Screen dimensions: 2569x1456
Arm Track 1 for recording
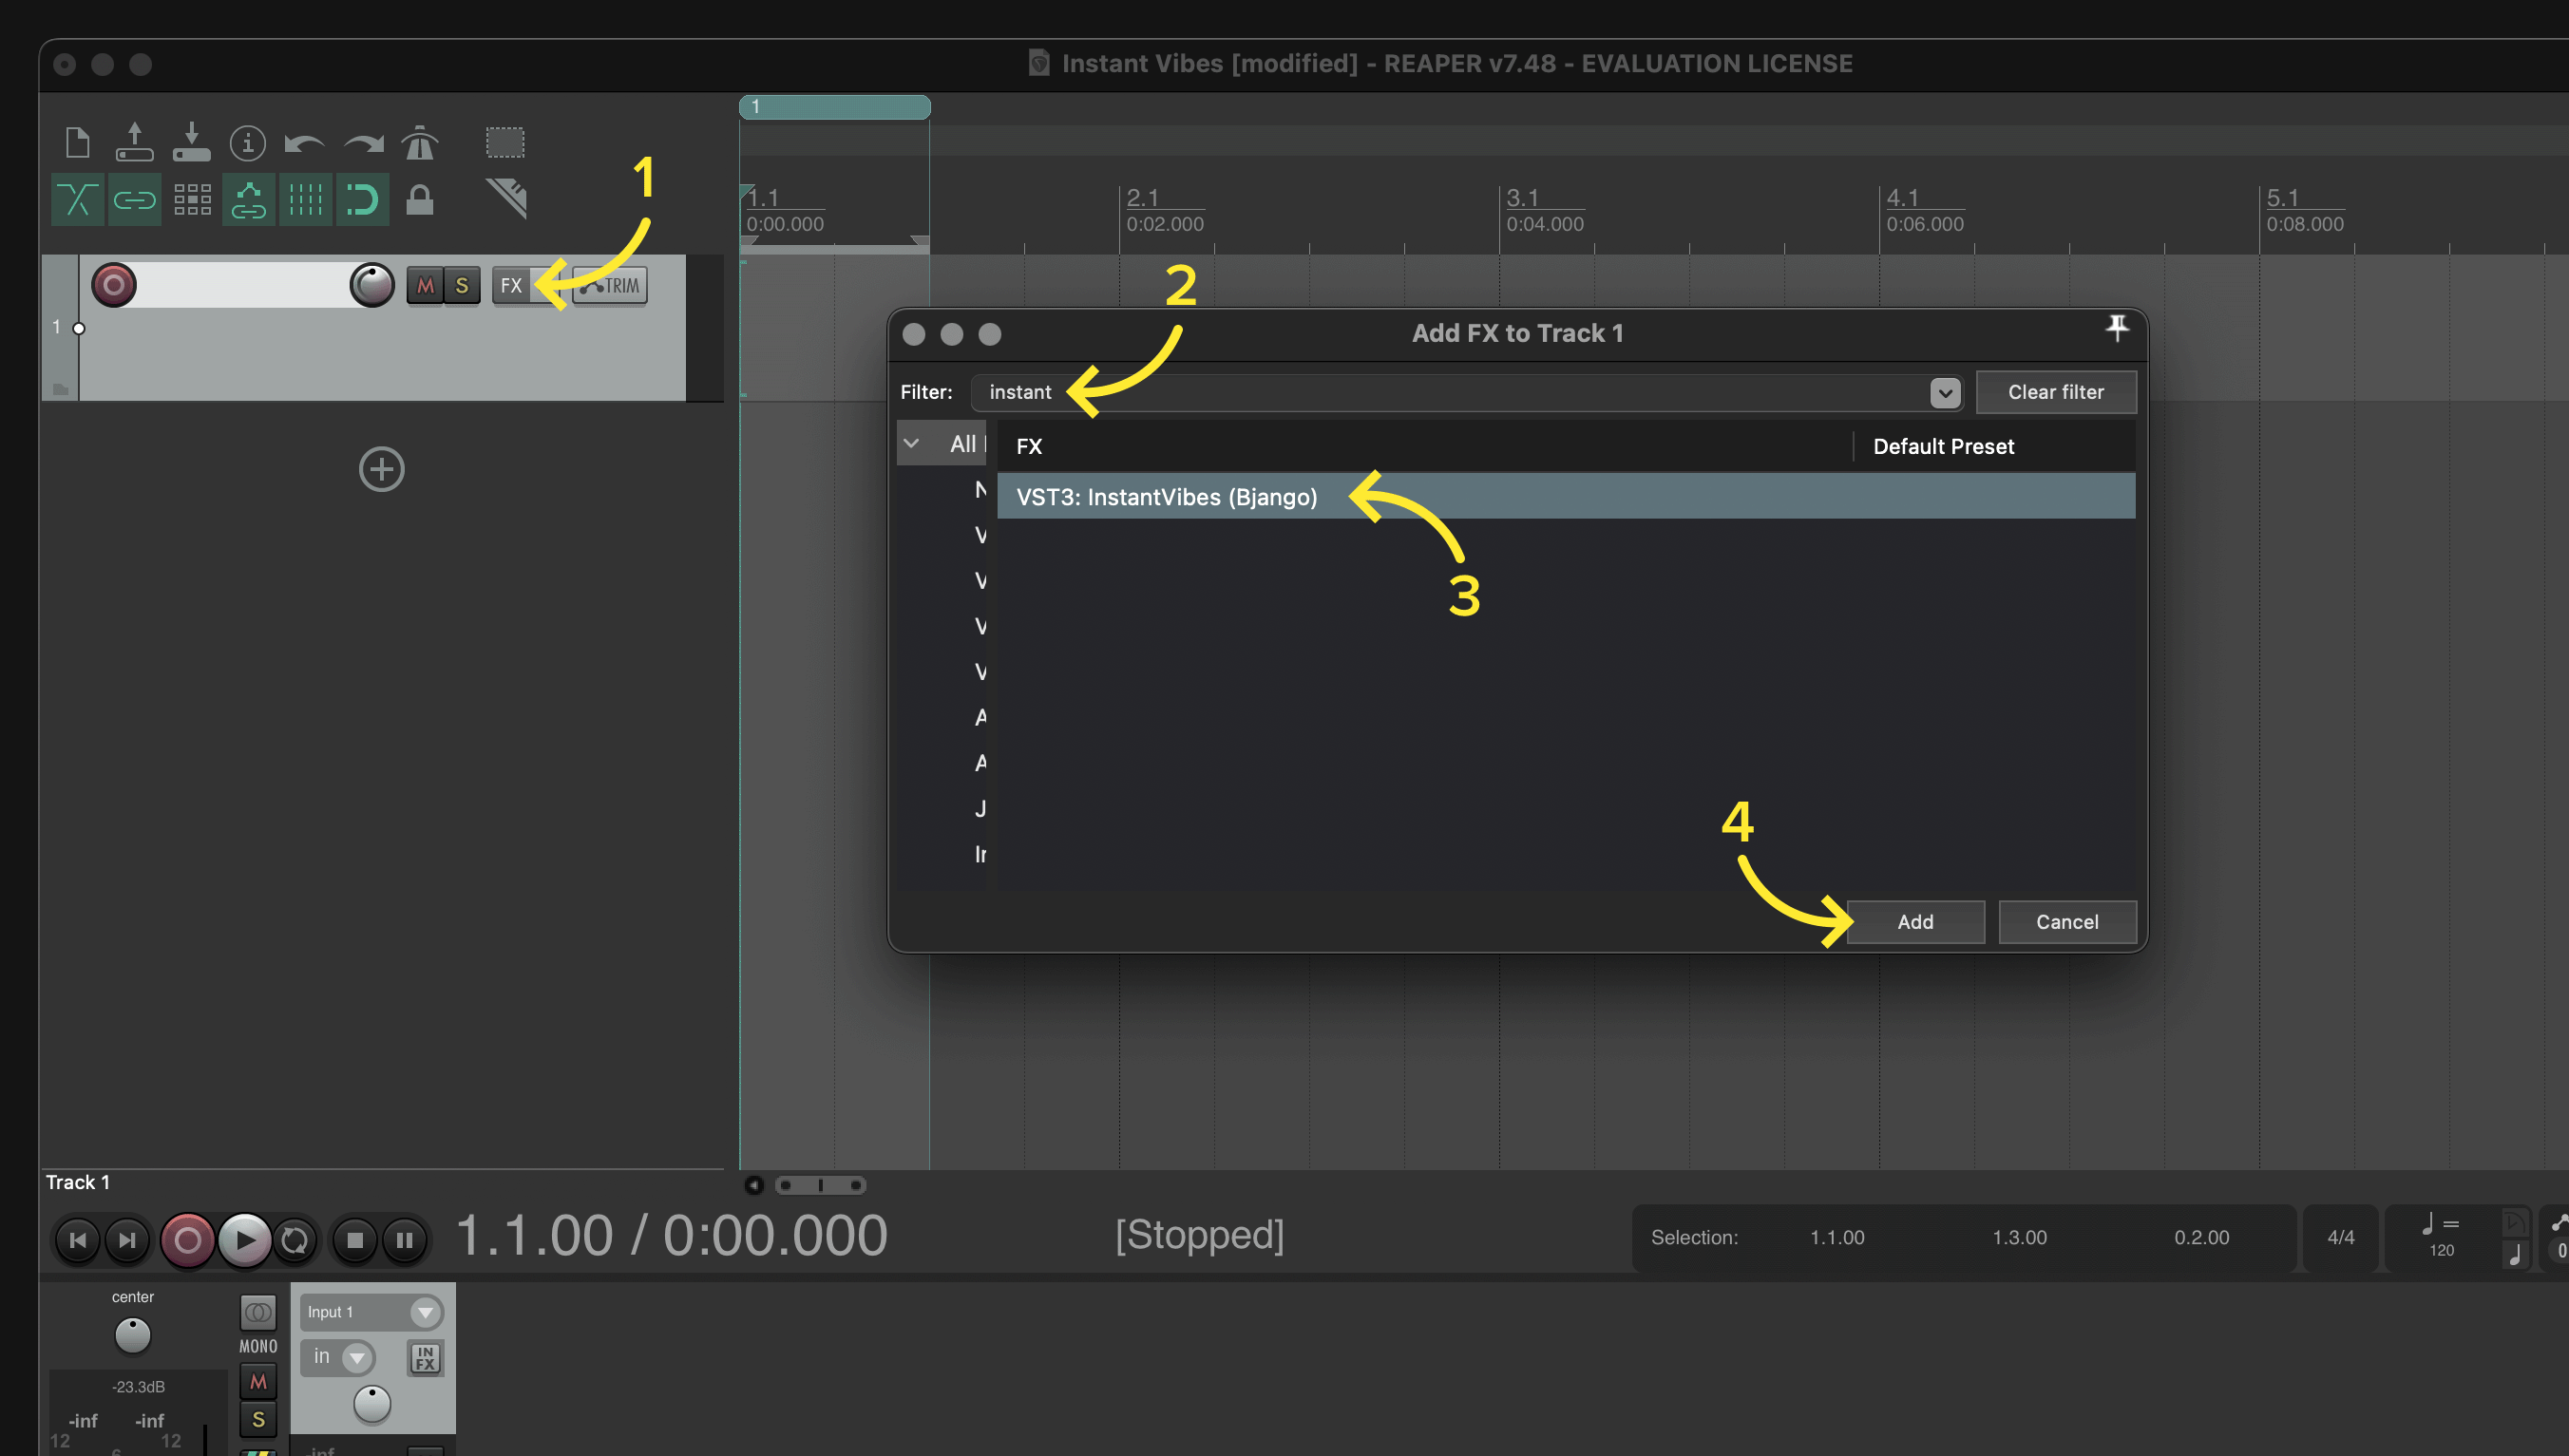tap(114, 285)
